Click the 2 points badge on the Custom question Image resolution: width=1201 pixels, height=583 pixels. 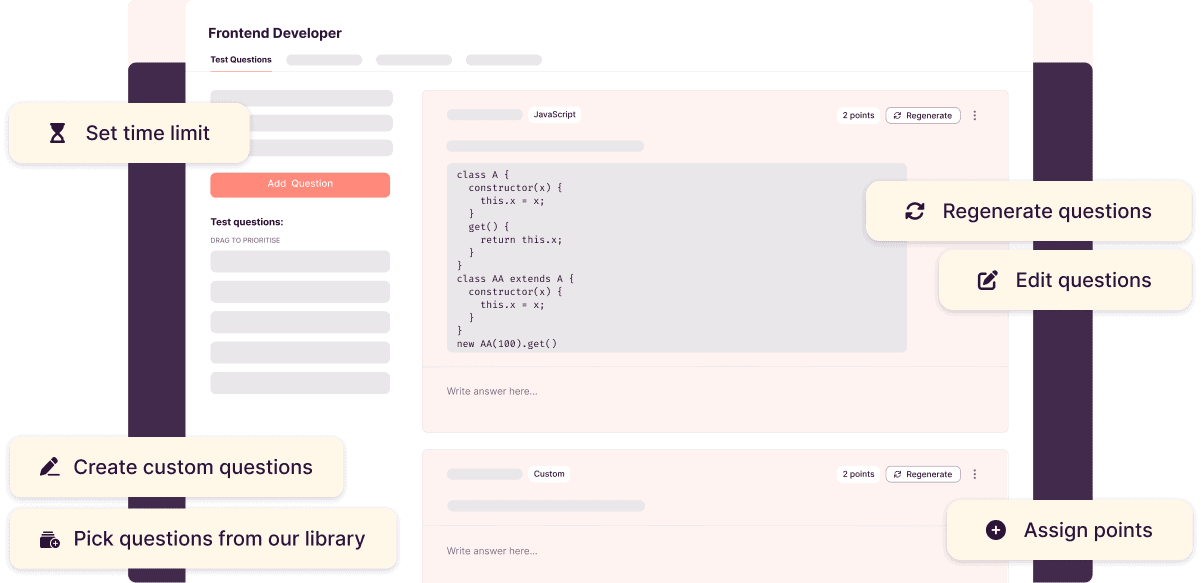(x=857, y=474)
